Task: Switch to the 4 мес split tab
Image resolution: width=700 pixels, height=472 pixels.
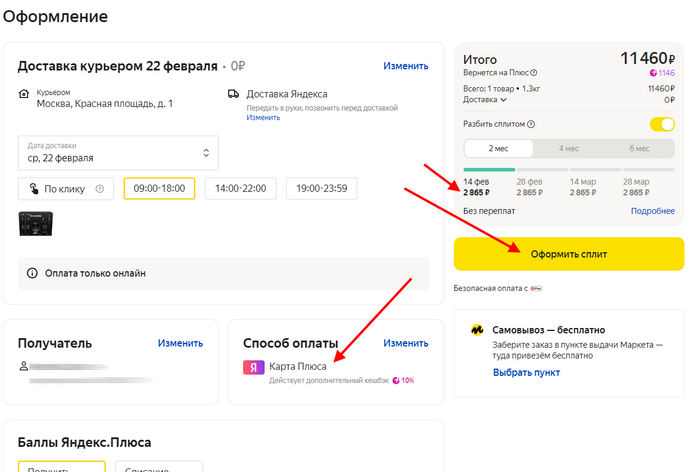Action: pos(569,148)
